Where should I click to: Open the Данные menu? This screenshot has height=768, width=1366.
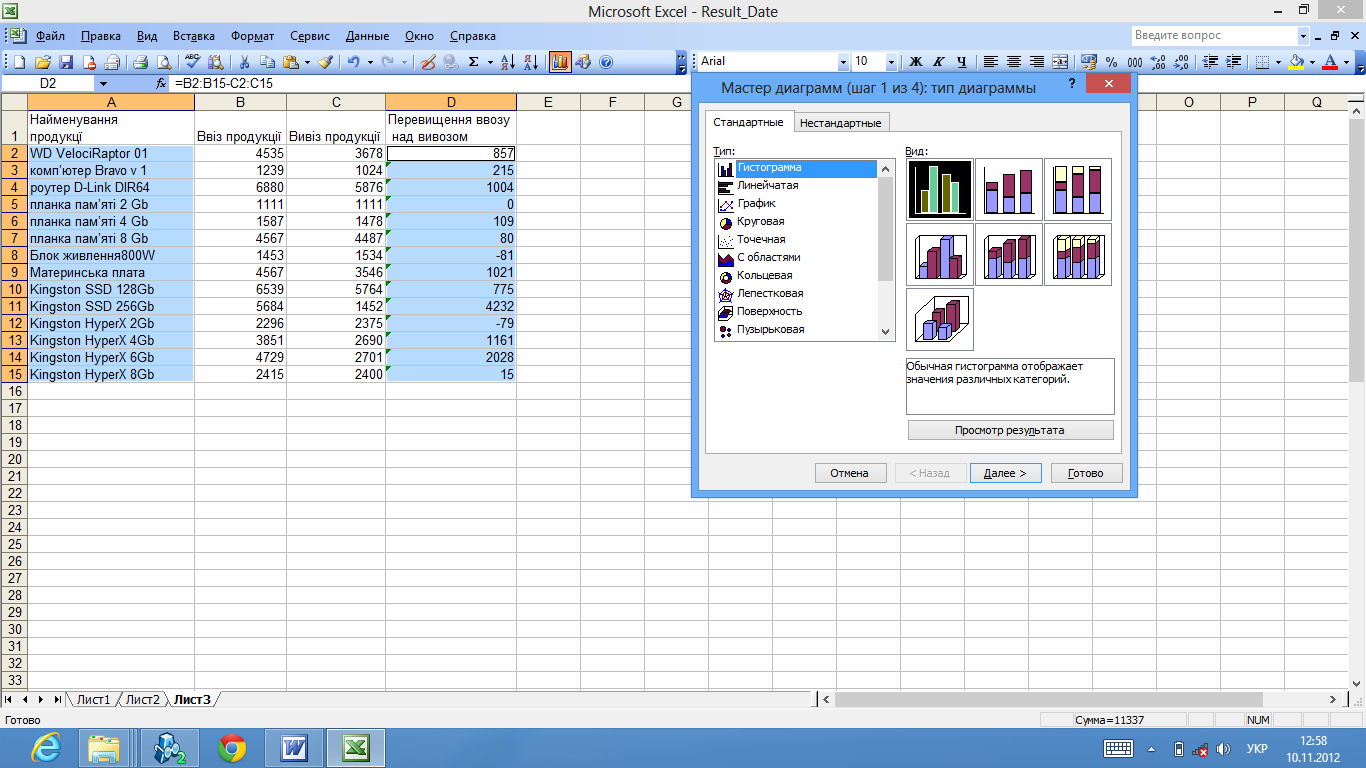[x=367, y=36]
